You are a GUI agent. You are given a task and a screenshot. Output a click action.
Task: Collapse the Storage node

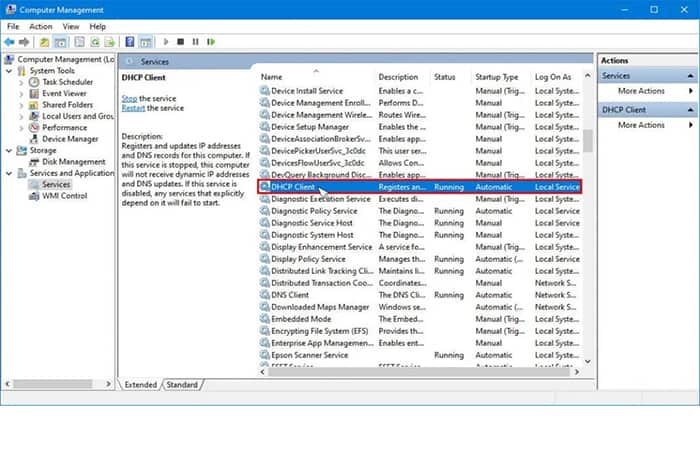pos(9,150)
